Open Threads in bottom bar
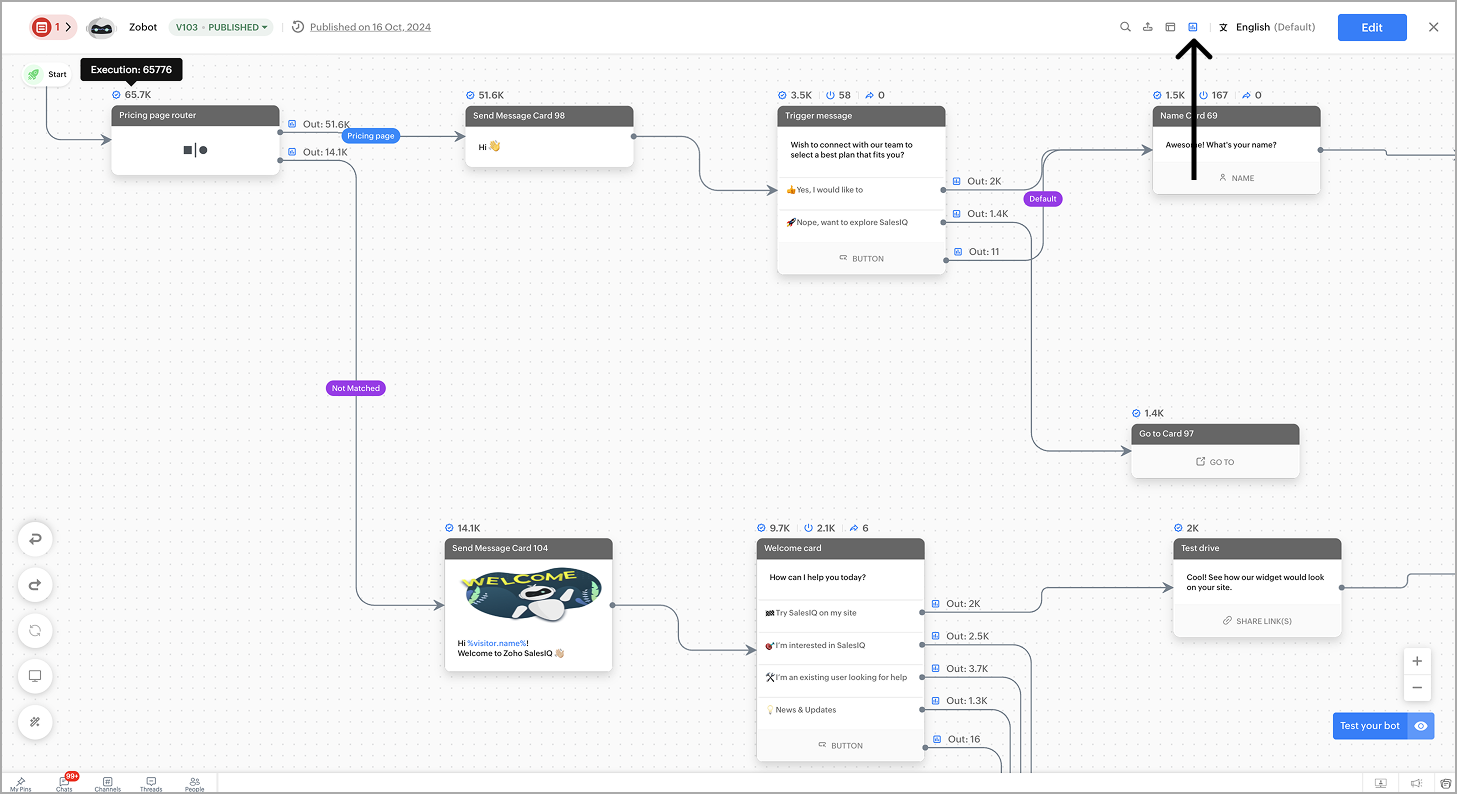The width and height of the screenshot is (1457, 794). [x=151, y=784]
